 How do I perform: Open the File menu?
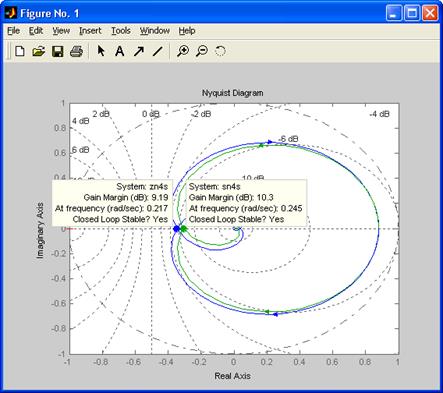click(14, 31)
